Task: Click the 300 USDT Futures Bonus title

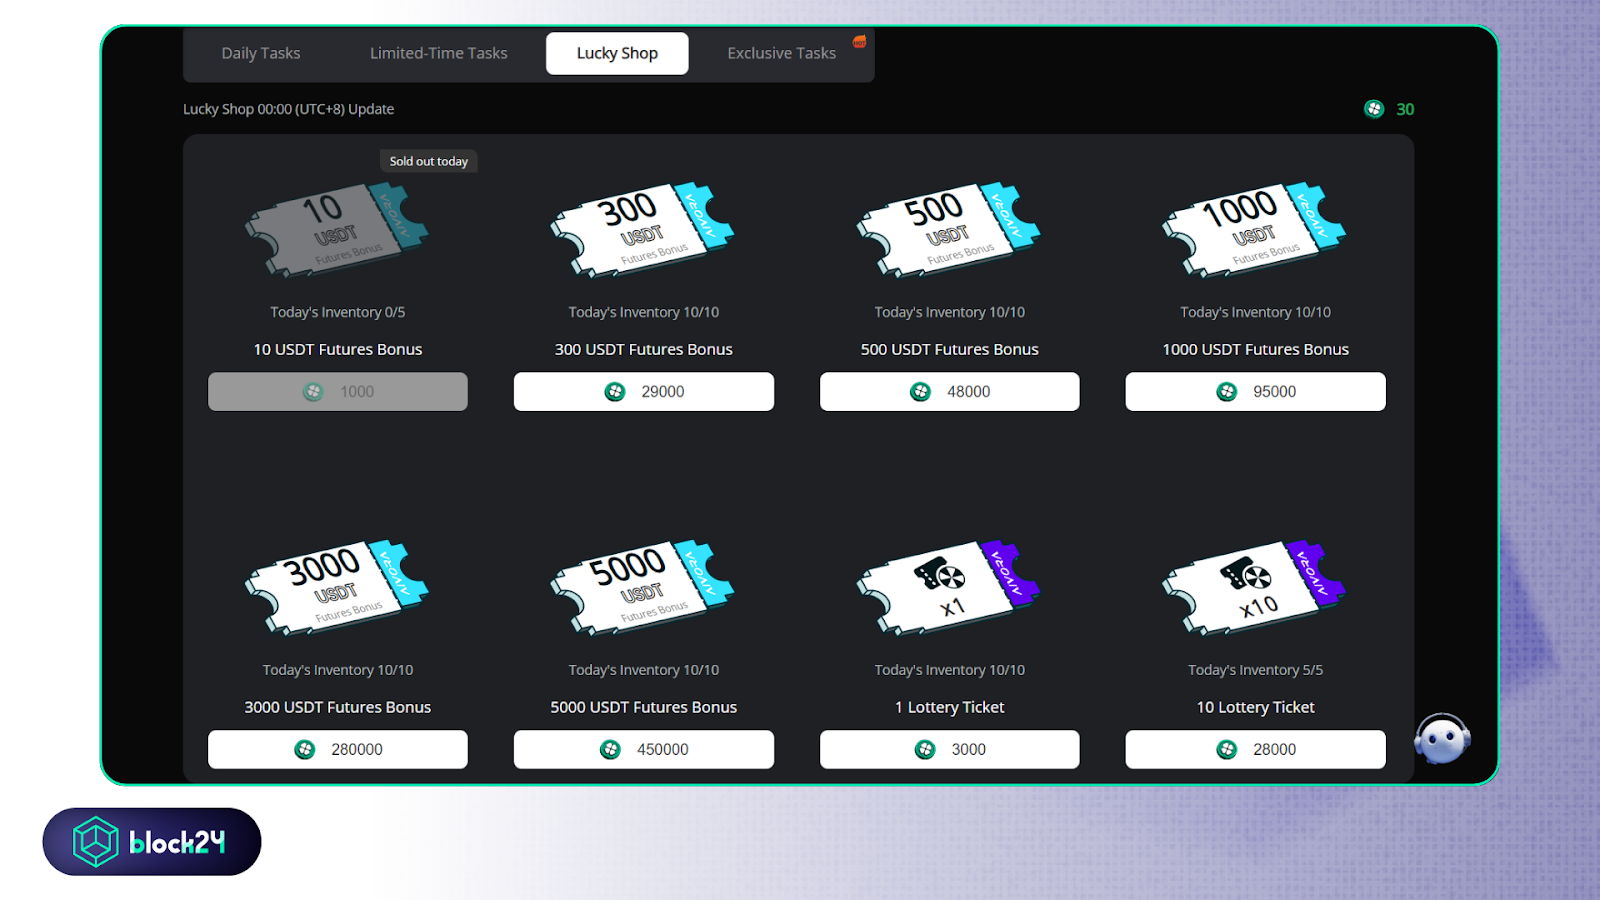Action: (644, 349)
